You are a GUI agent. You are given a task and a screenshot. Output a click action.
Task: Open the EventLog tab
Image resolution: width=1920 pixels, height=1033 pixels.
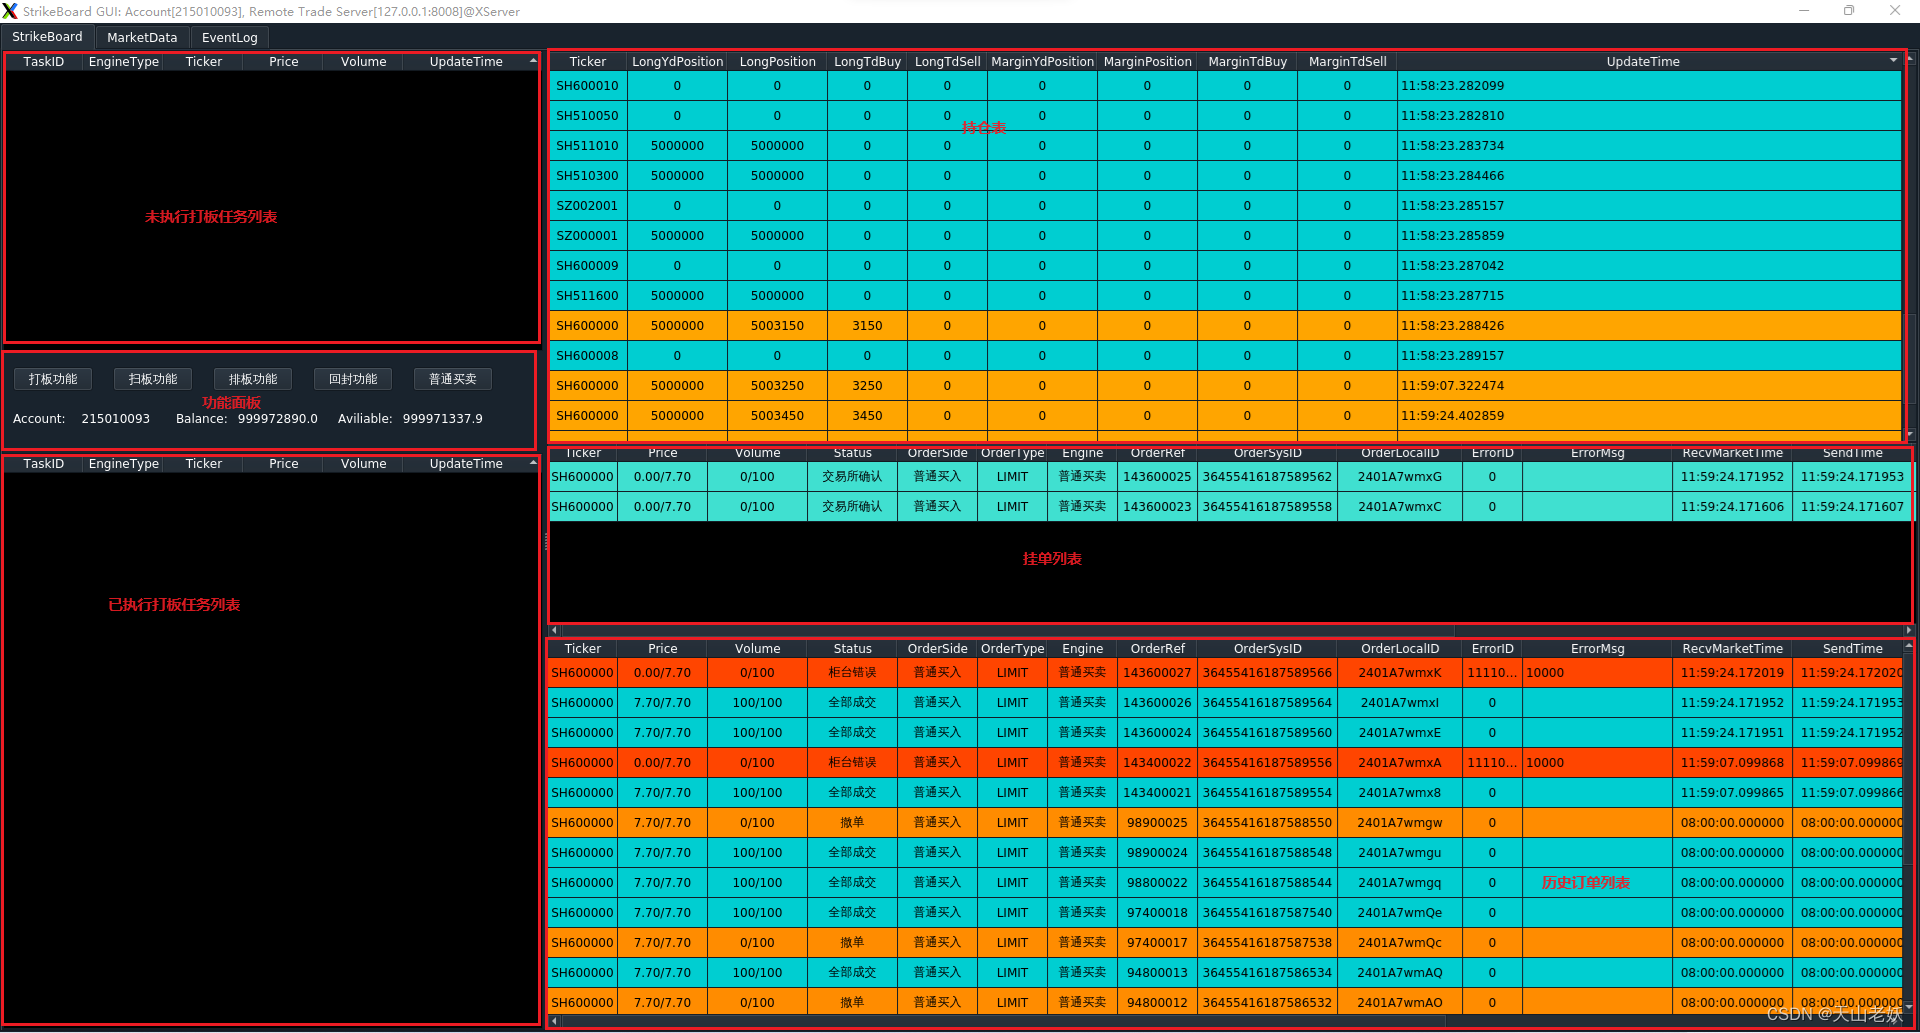click(x=230, y=37)
